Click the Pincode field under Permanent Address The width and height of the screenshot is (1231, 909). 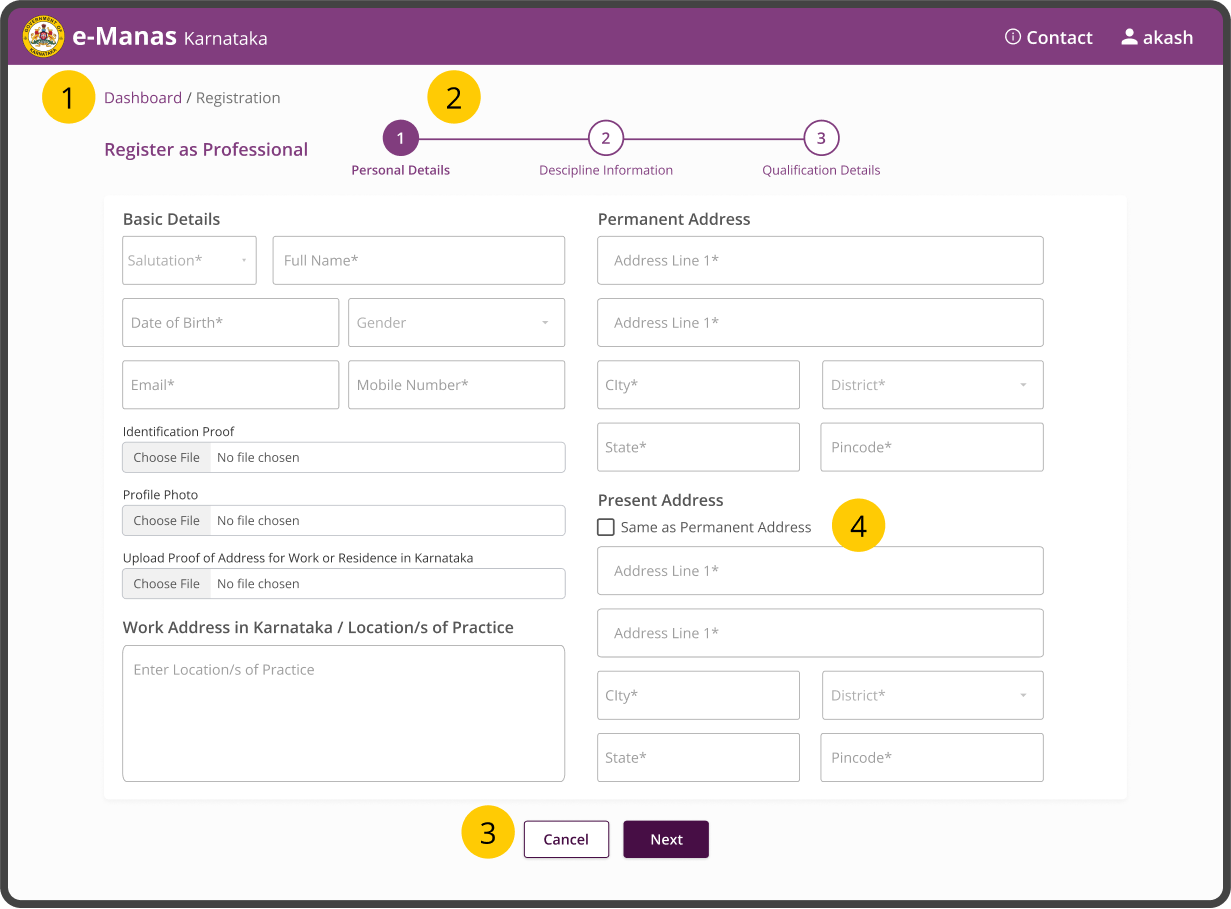click(932, 447)
